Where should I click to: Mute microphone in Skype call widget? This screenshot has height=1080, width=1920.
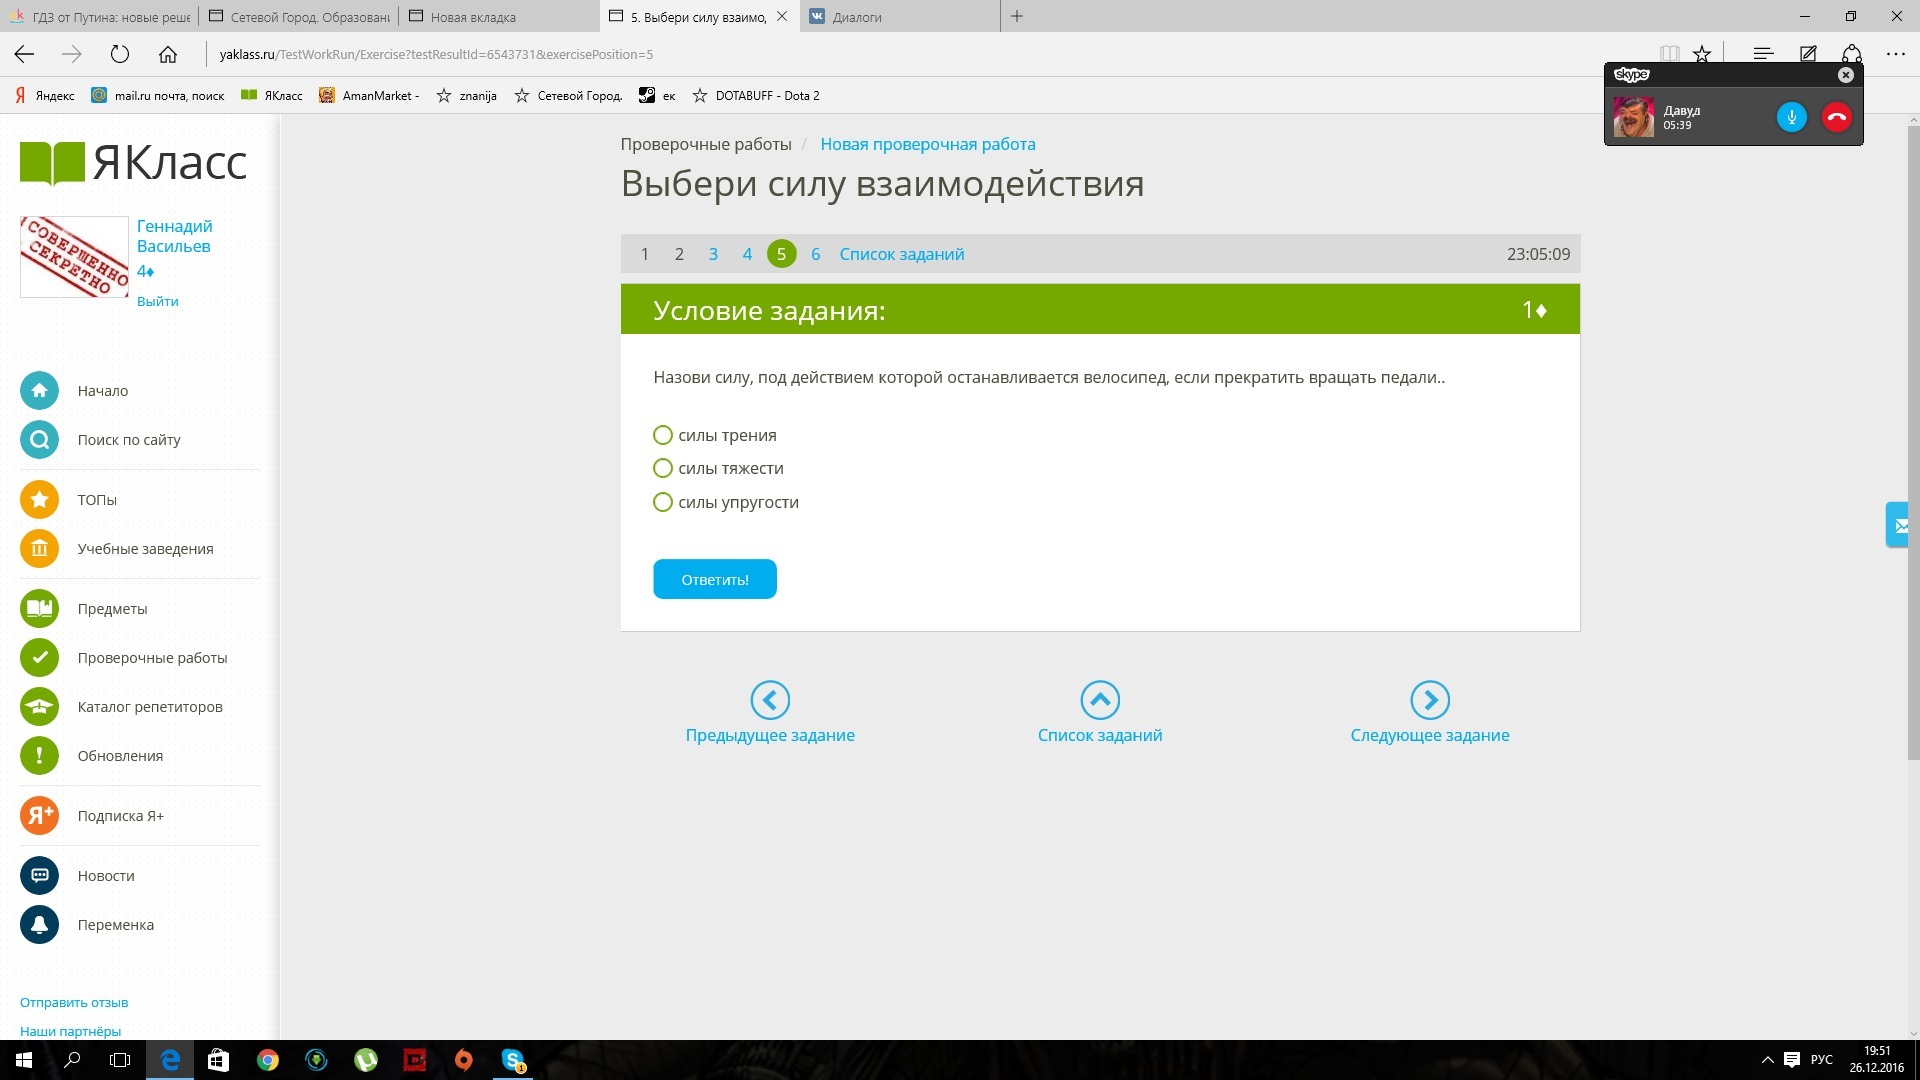(x=1791, y=117)
